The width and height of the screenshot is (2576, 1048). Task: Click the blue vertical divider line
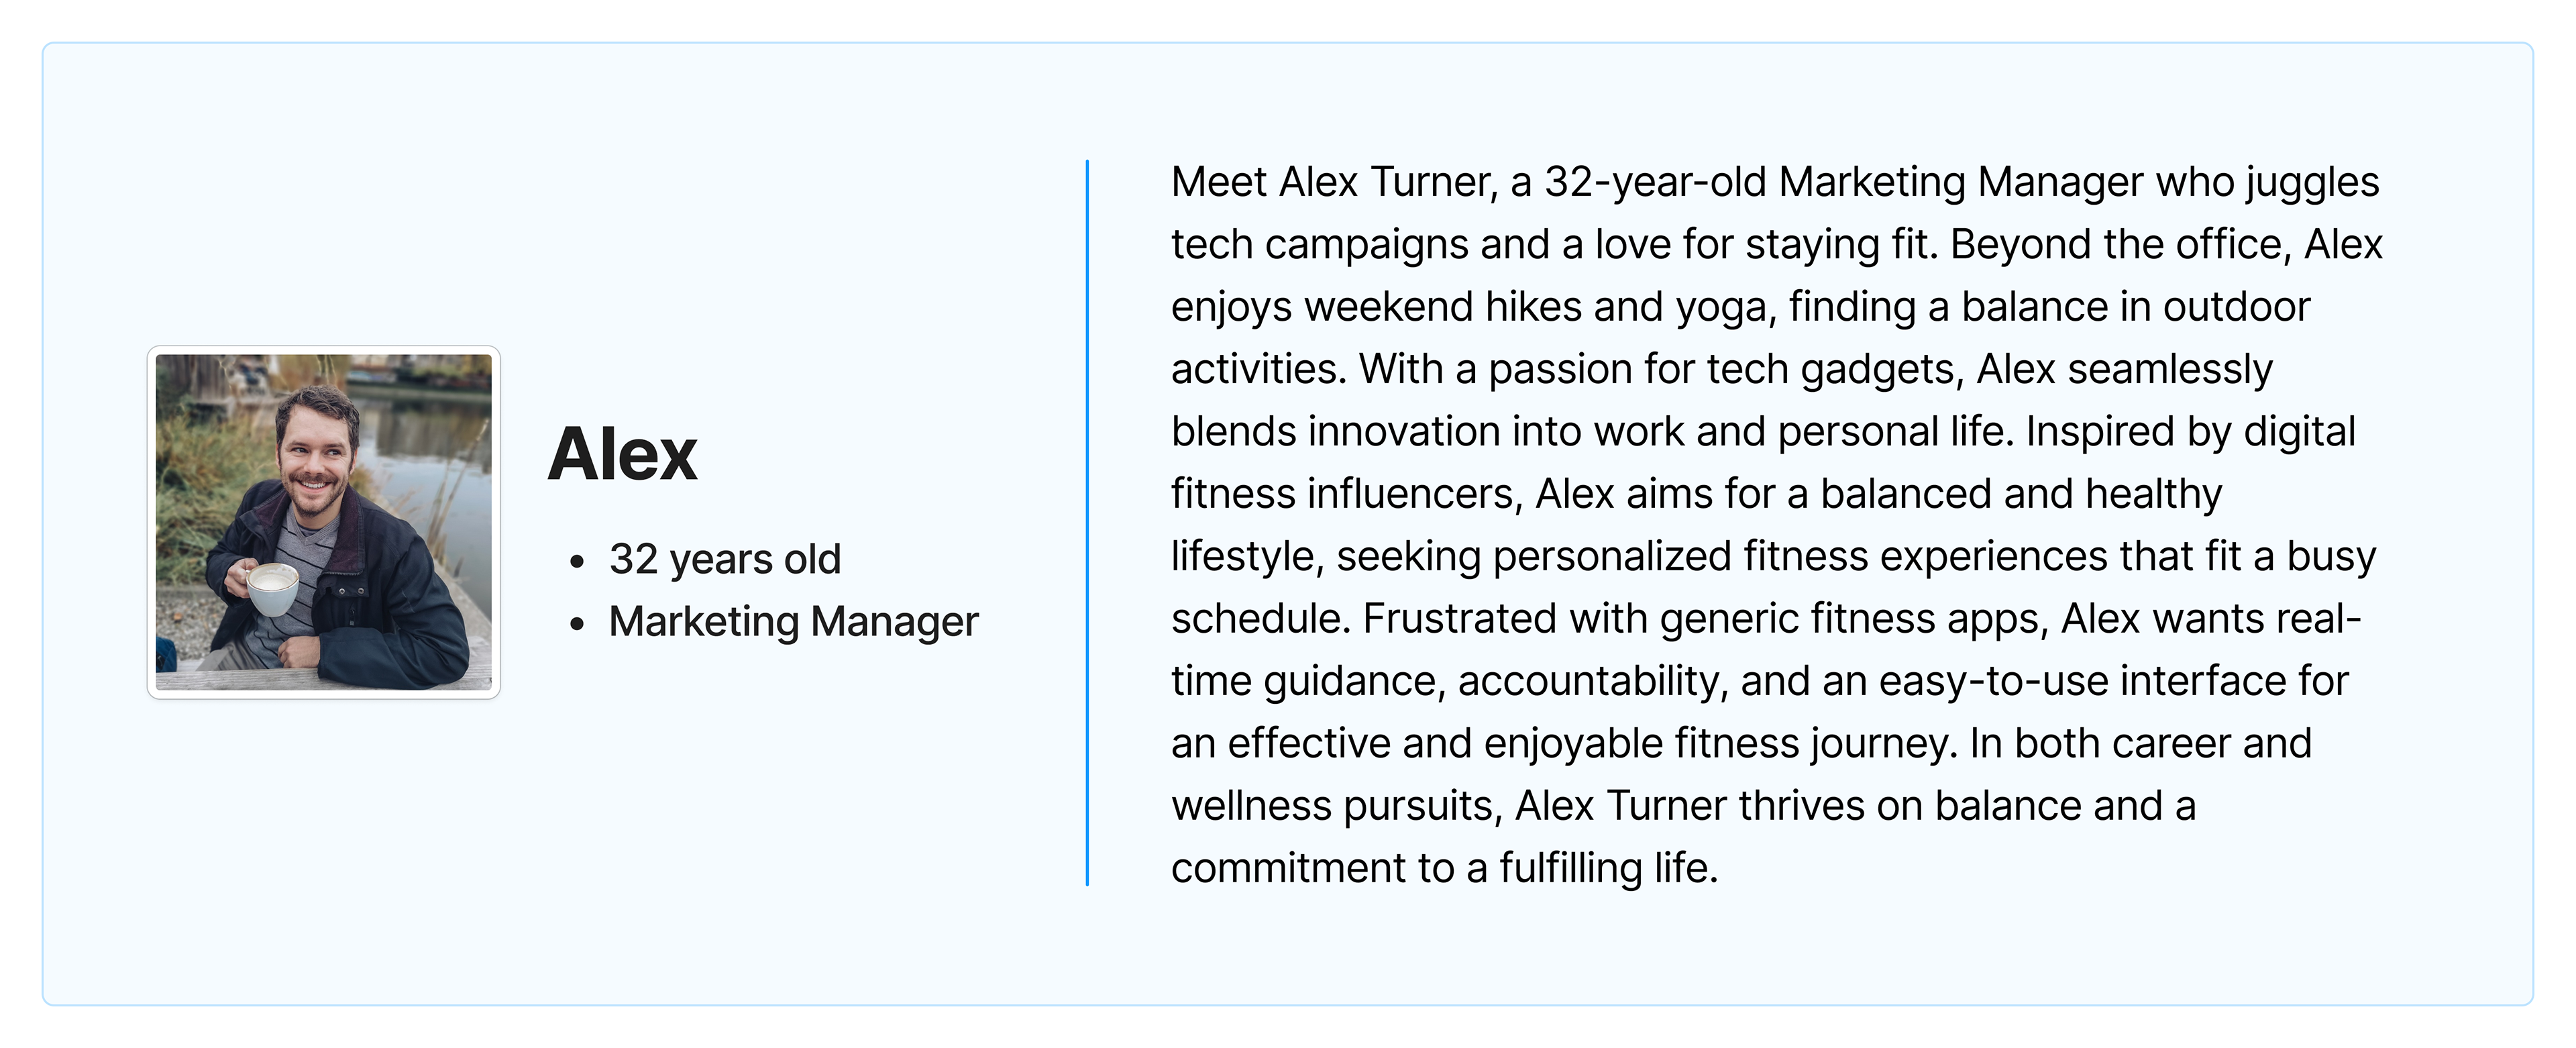pos(1087,522)
